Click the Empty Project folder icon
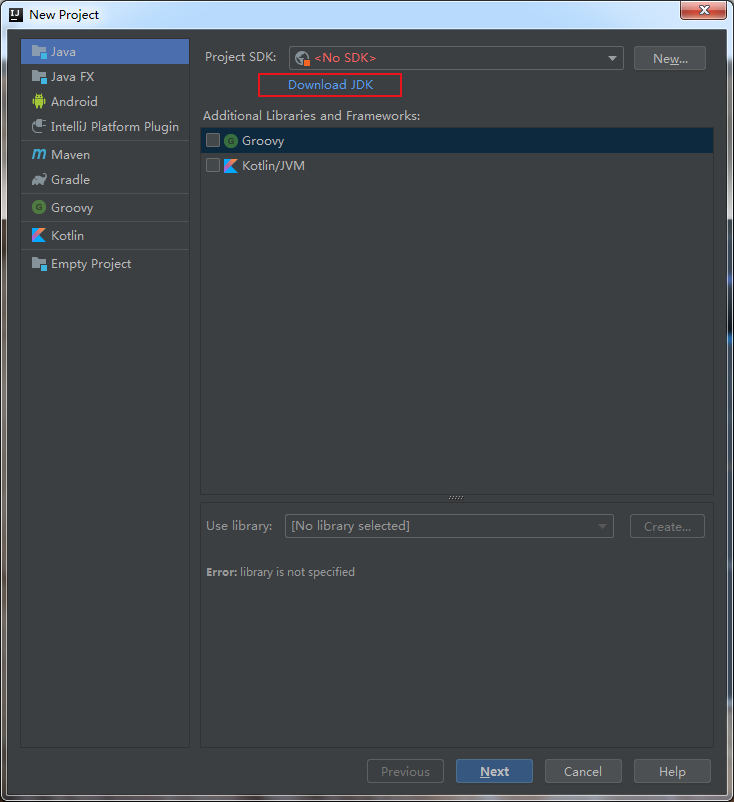This screenshot has height=802, width=734. [39, 263]
